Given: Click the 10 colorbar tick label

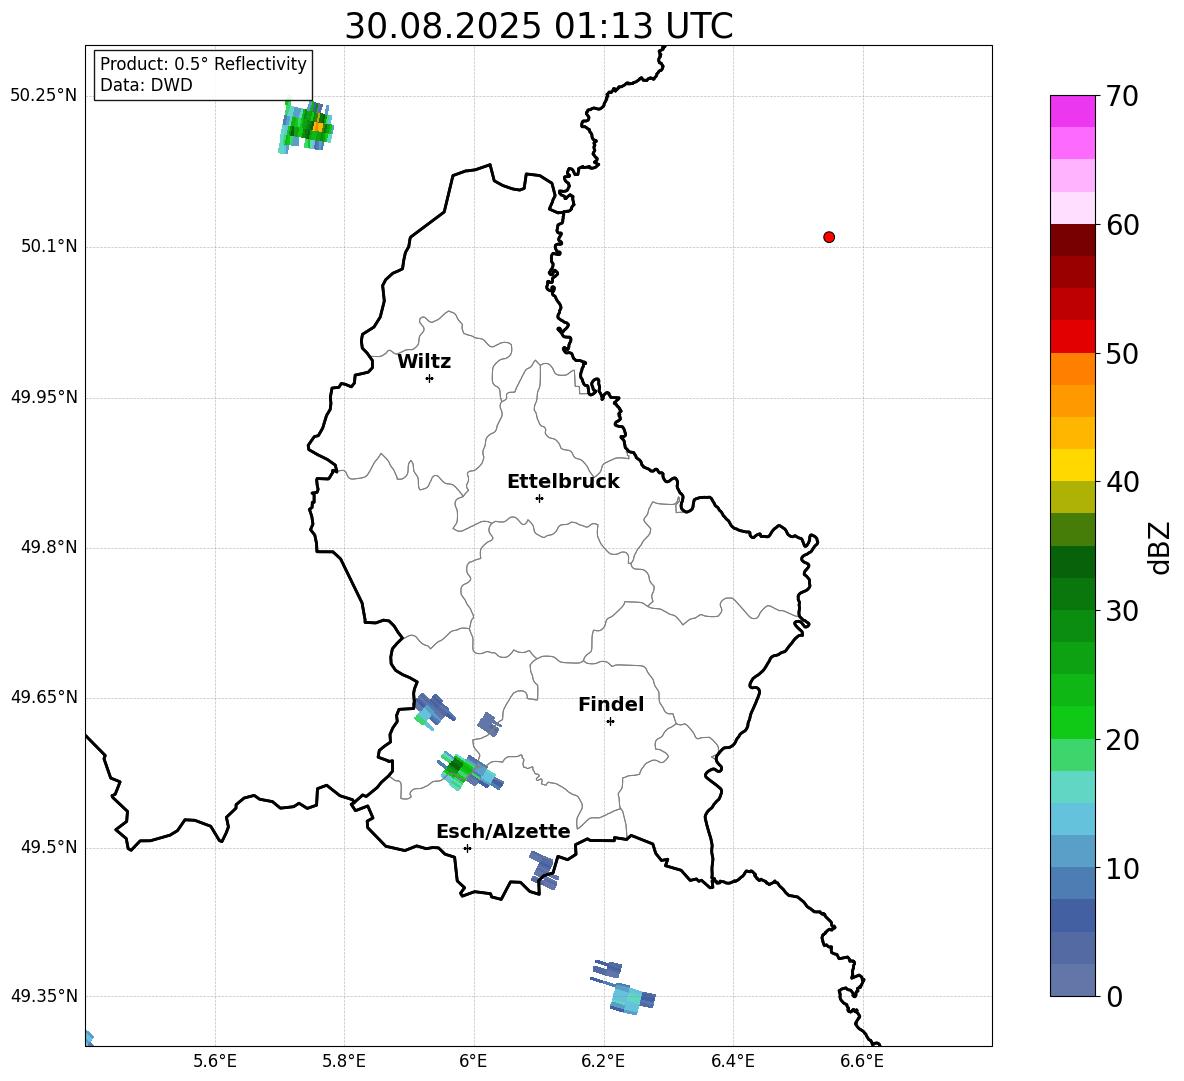Looking at the screenshot, I should click(x=1122, y=868).
